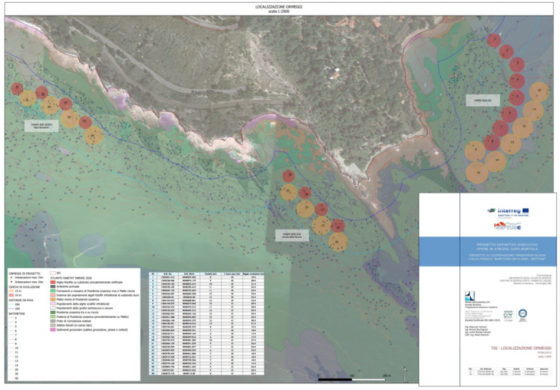Click the mooring coordinates table header row
The width and height of the screenshot is (560, 390).
[206, 274]
